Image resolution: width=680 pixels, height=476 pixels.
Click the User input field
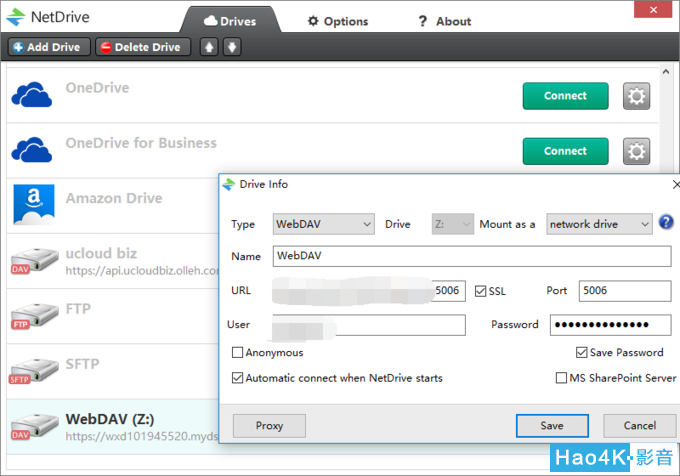[x=369, y=325]
